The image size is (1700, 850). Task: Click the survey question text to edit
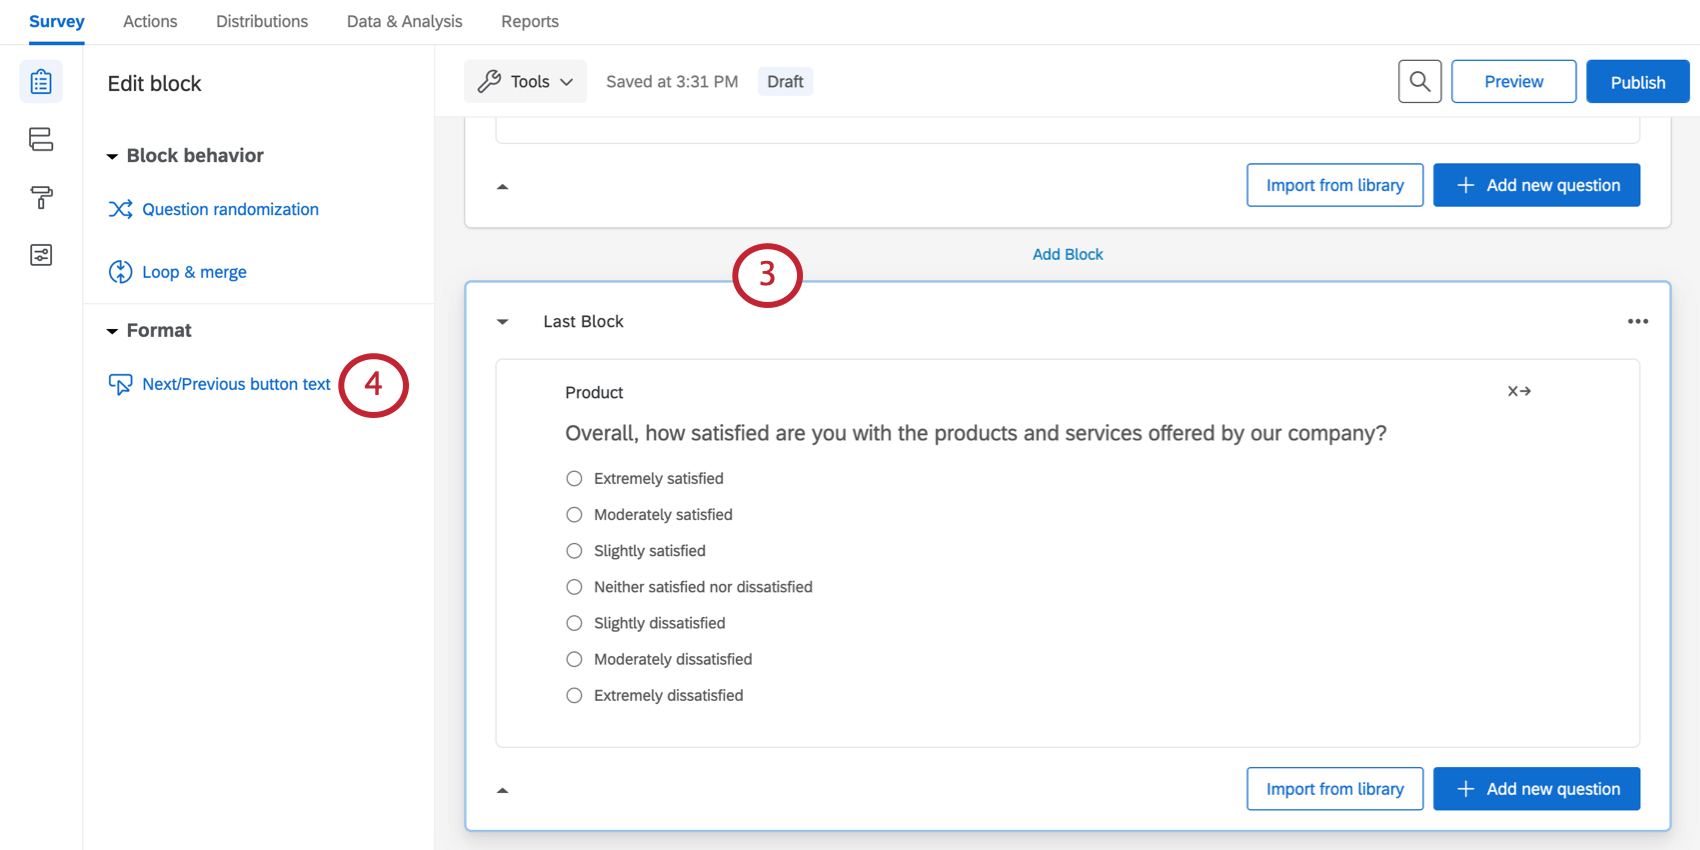coord(975,433)
